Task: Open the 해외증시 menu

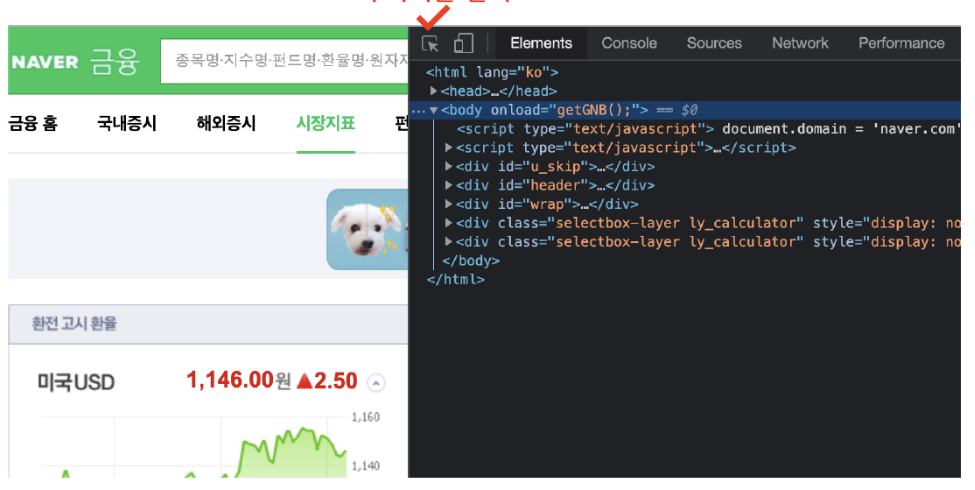Action: (226, 123)
